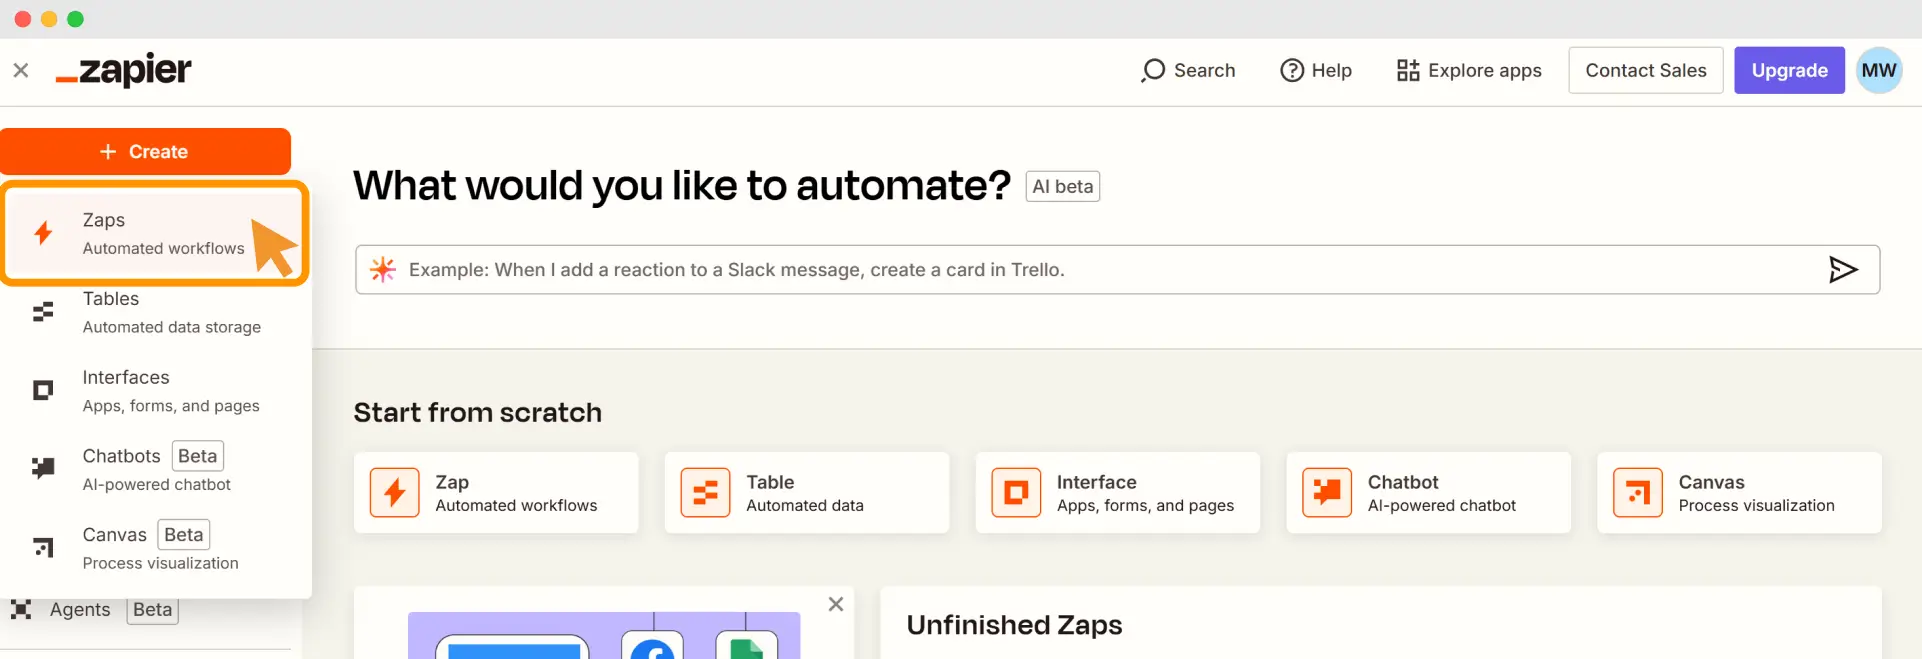The height and width of the screenshot is (659, 1922).
Task: Close the sidebar with the X icon
Action: pyautogui.click(x=21, y=70)
